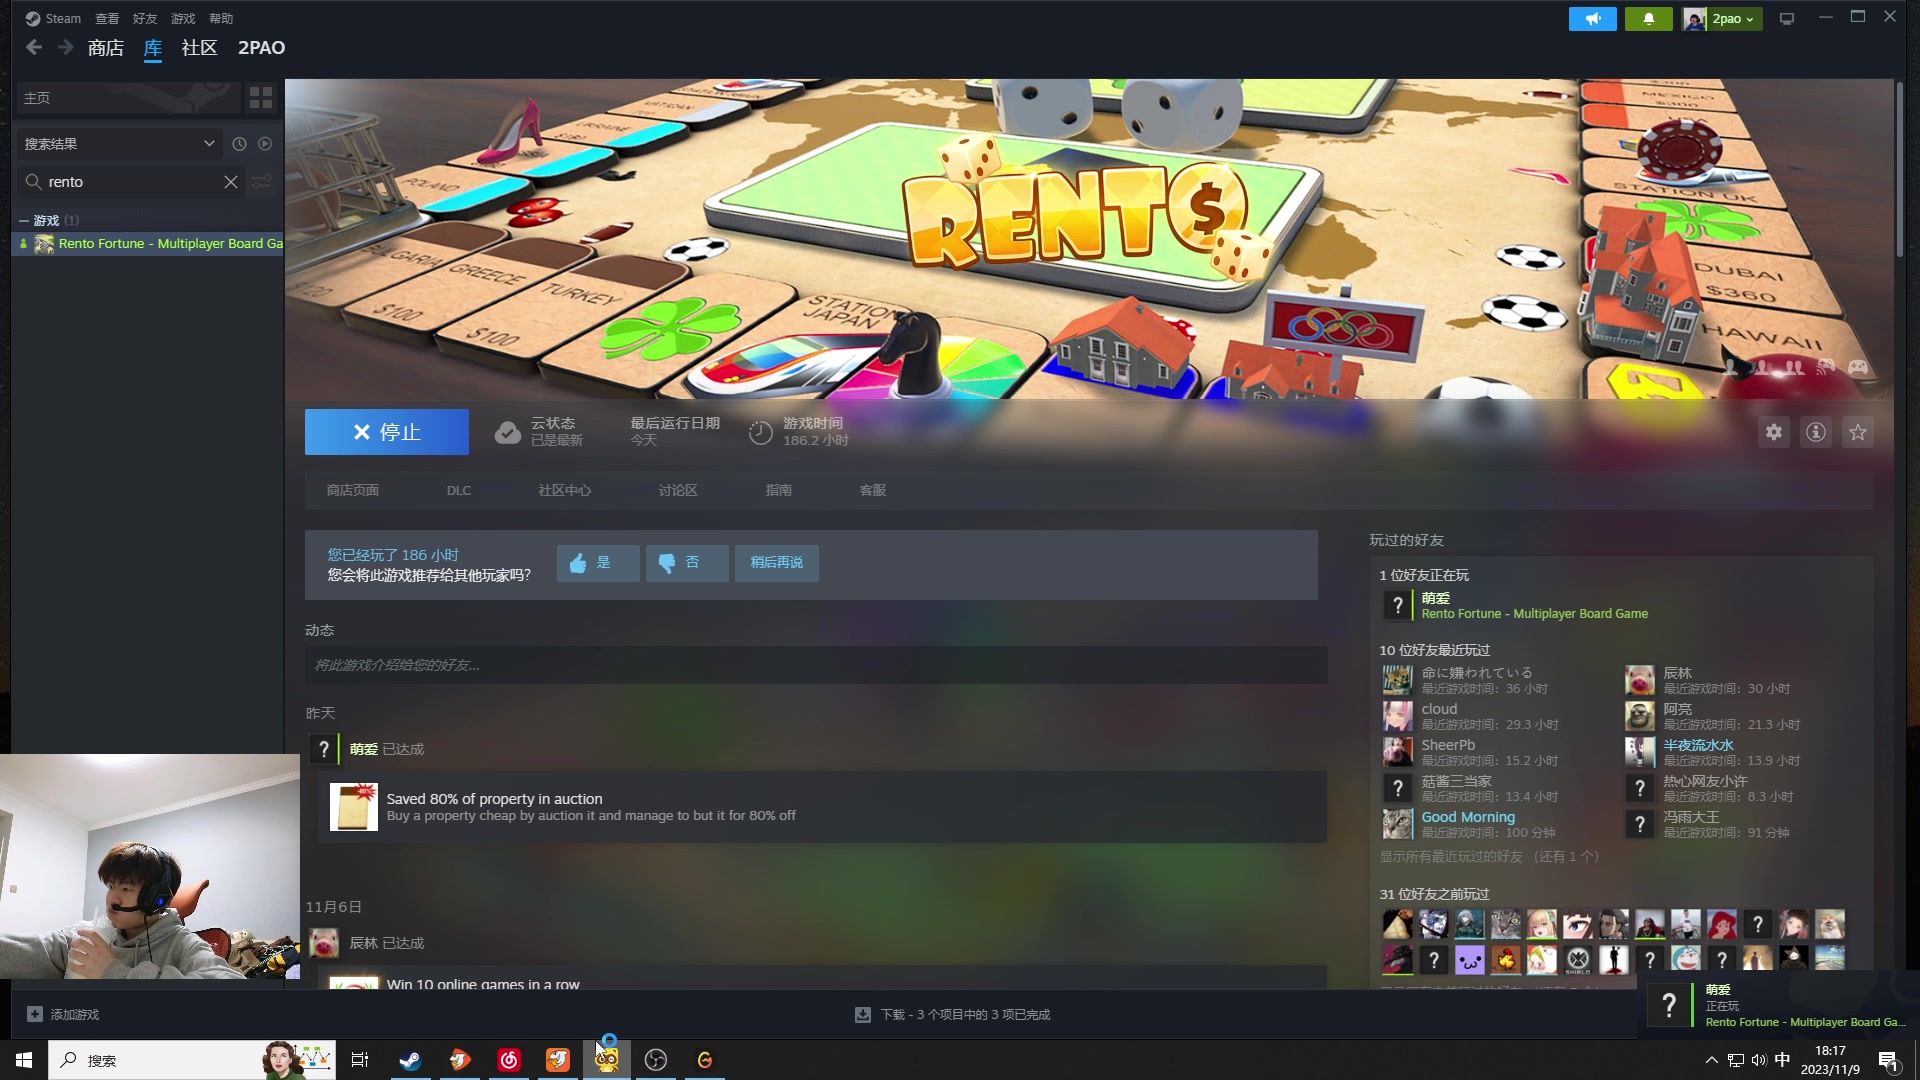
Task: Open the 指南 tab
Action: tap(779, 491)
